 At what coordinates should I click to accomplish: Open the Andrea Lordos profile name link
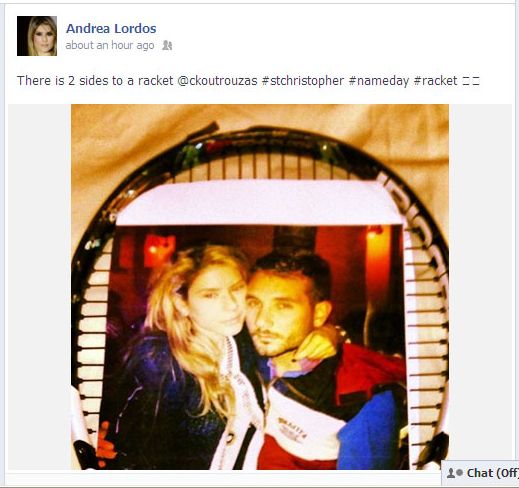[111, 28]
